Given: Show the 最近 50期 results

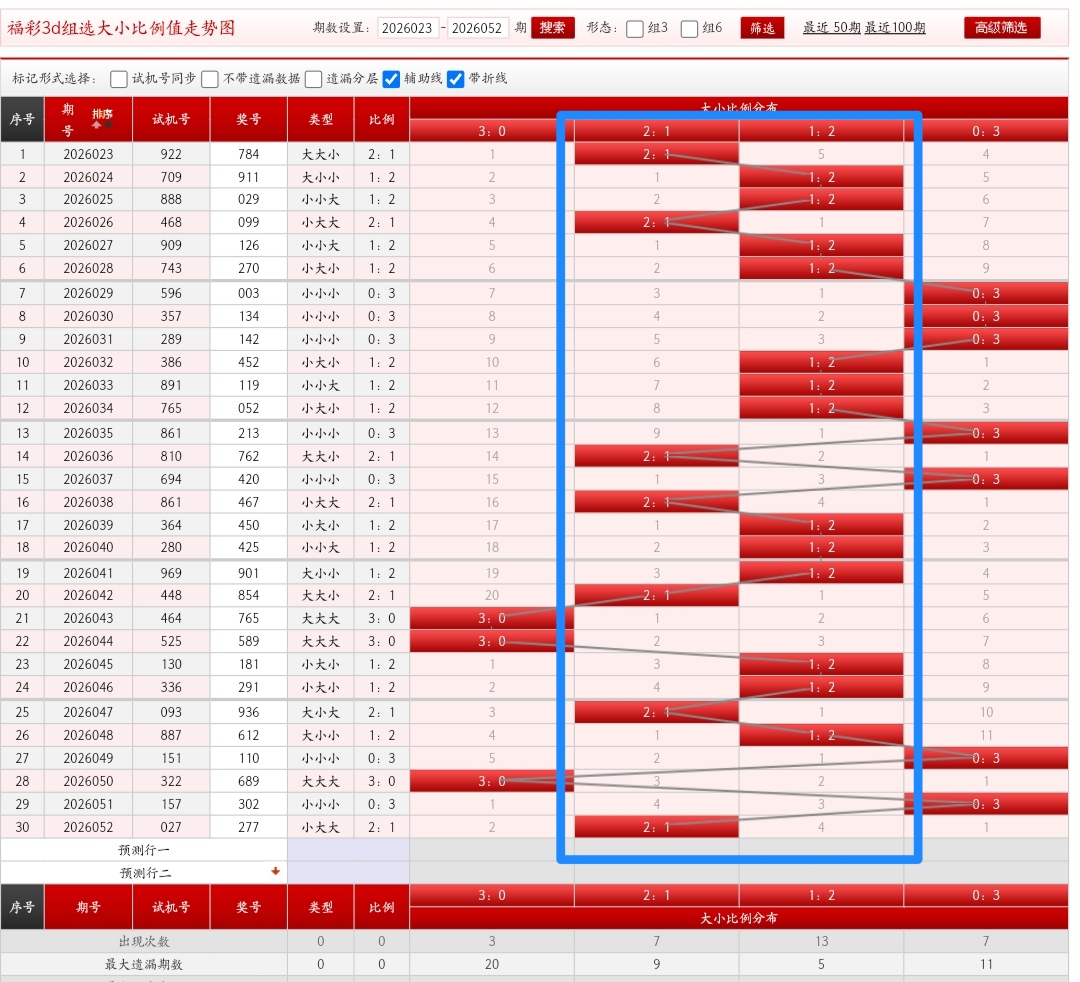Looking at the screenshot, I should 830,28.
